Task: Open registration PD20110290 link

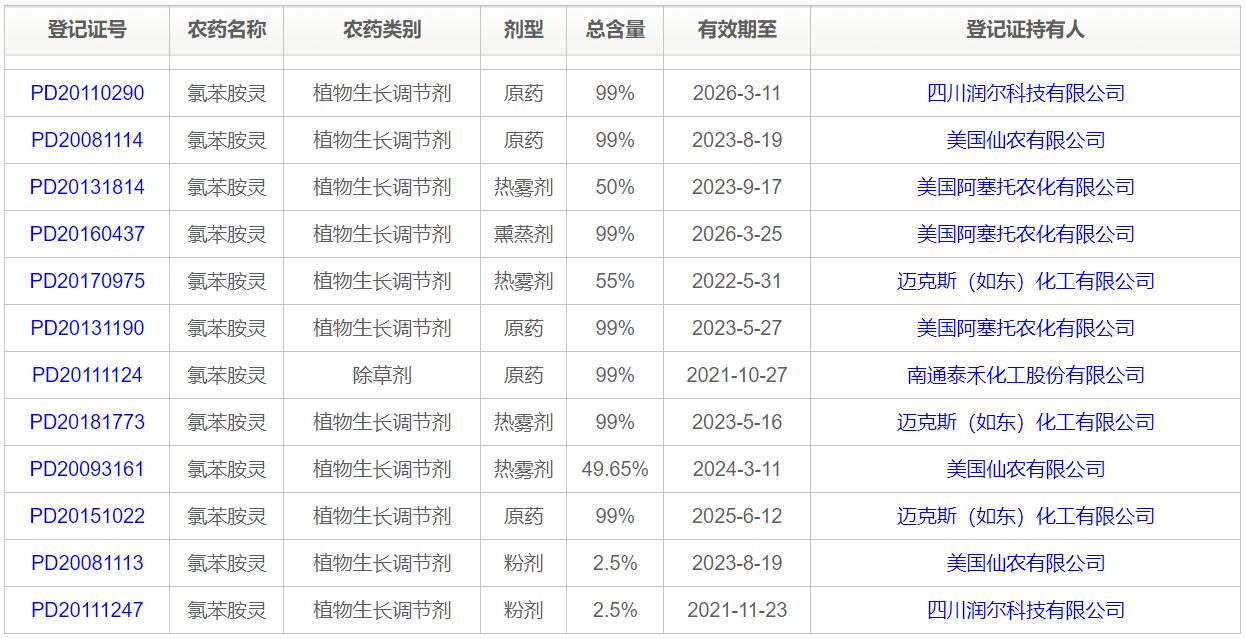Action: tap(87, 93)
